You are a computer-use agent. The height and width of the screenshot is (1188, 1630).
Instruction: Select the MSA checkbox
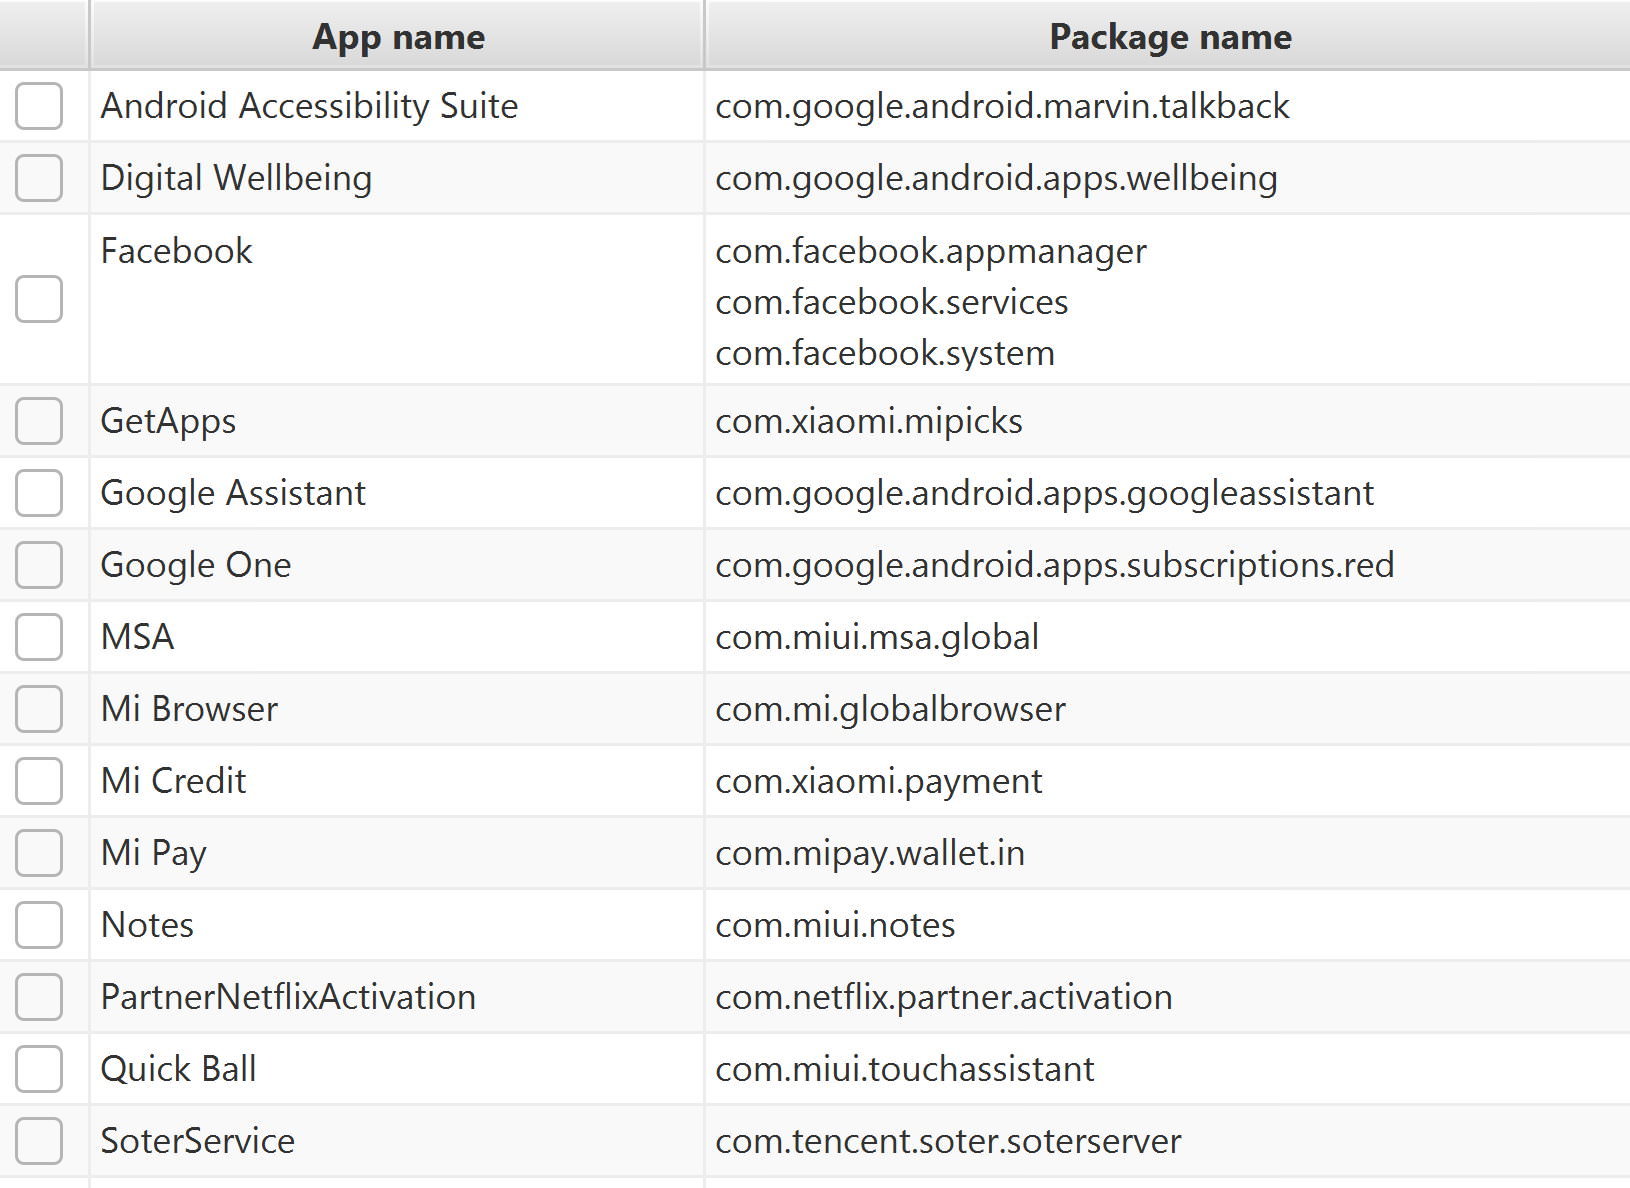click(39, 637)
